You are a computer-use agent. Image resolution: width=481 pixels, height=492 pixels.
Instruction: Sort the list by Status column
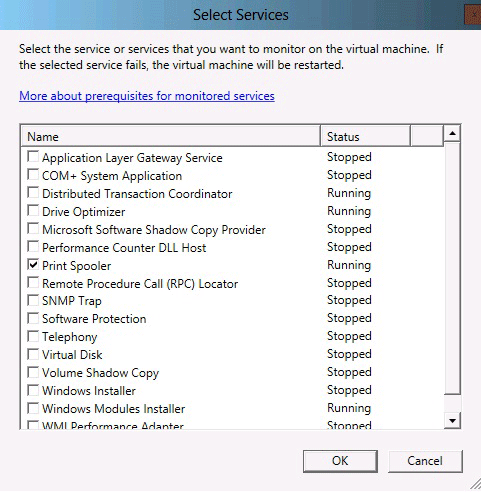tap(365, 136)
